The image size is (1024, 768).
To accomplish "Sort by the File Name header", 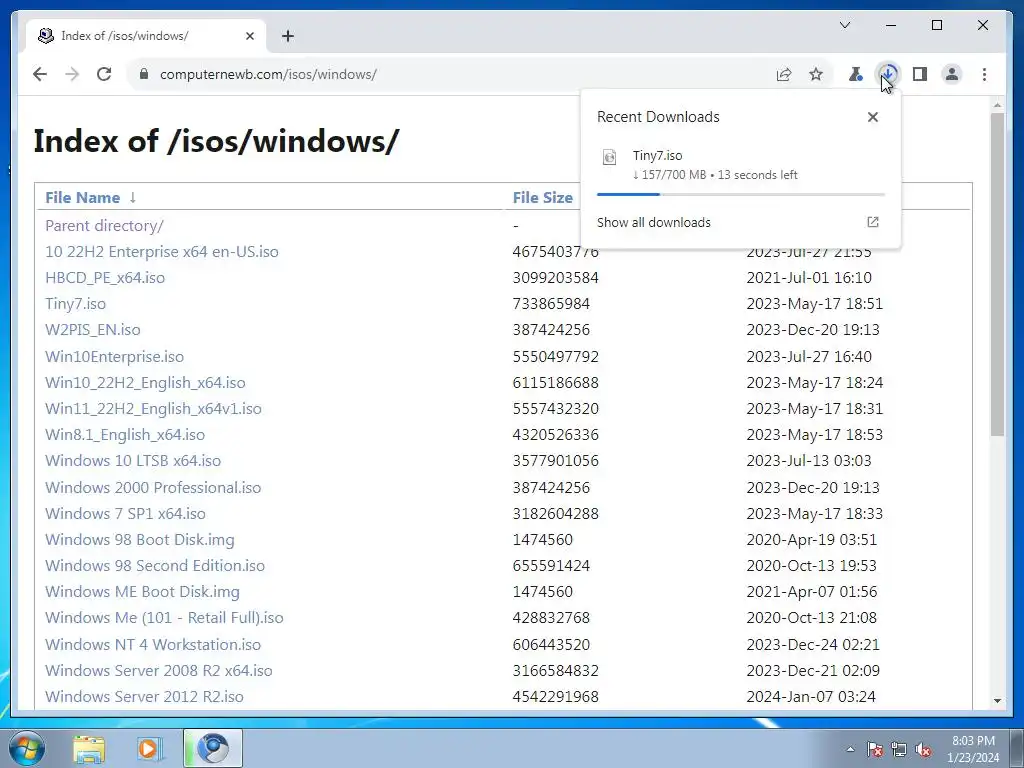I will 82,197.
